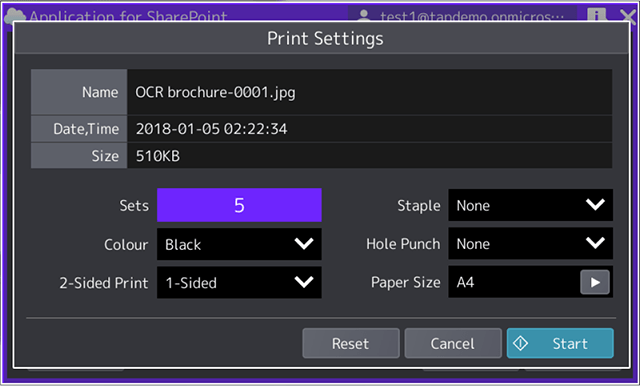Select the file name OCR brochure-0001.jpg
Screen dimensions: 640x386
[216, 92]
